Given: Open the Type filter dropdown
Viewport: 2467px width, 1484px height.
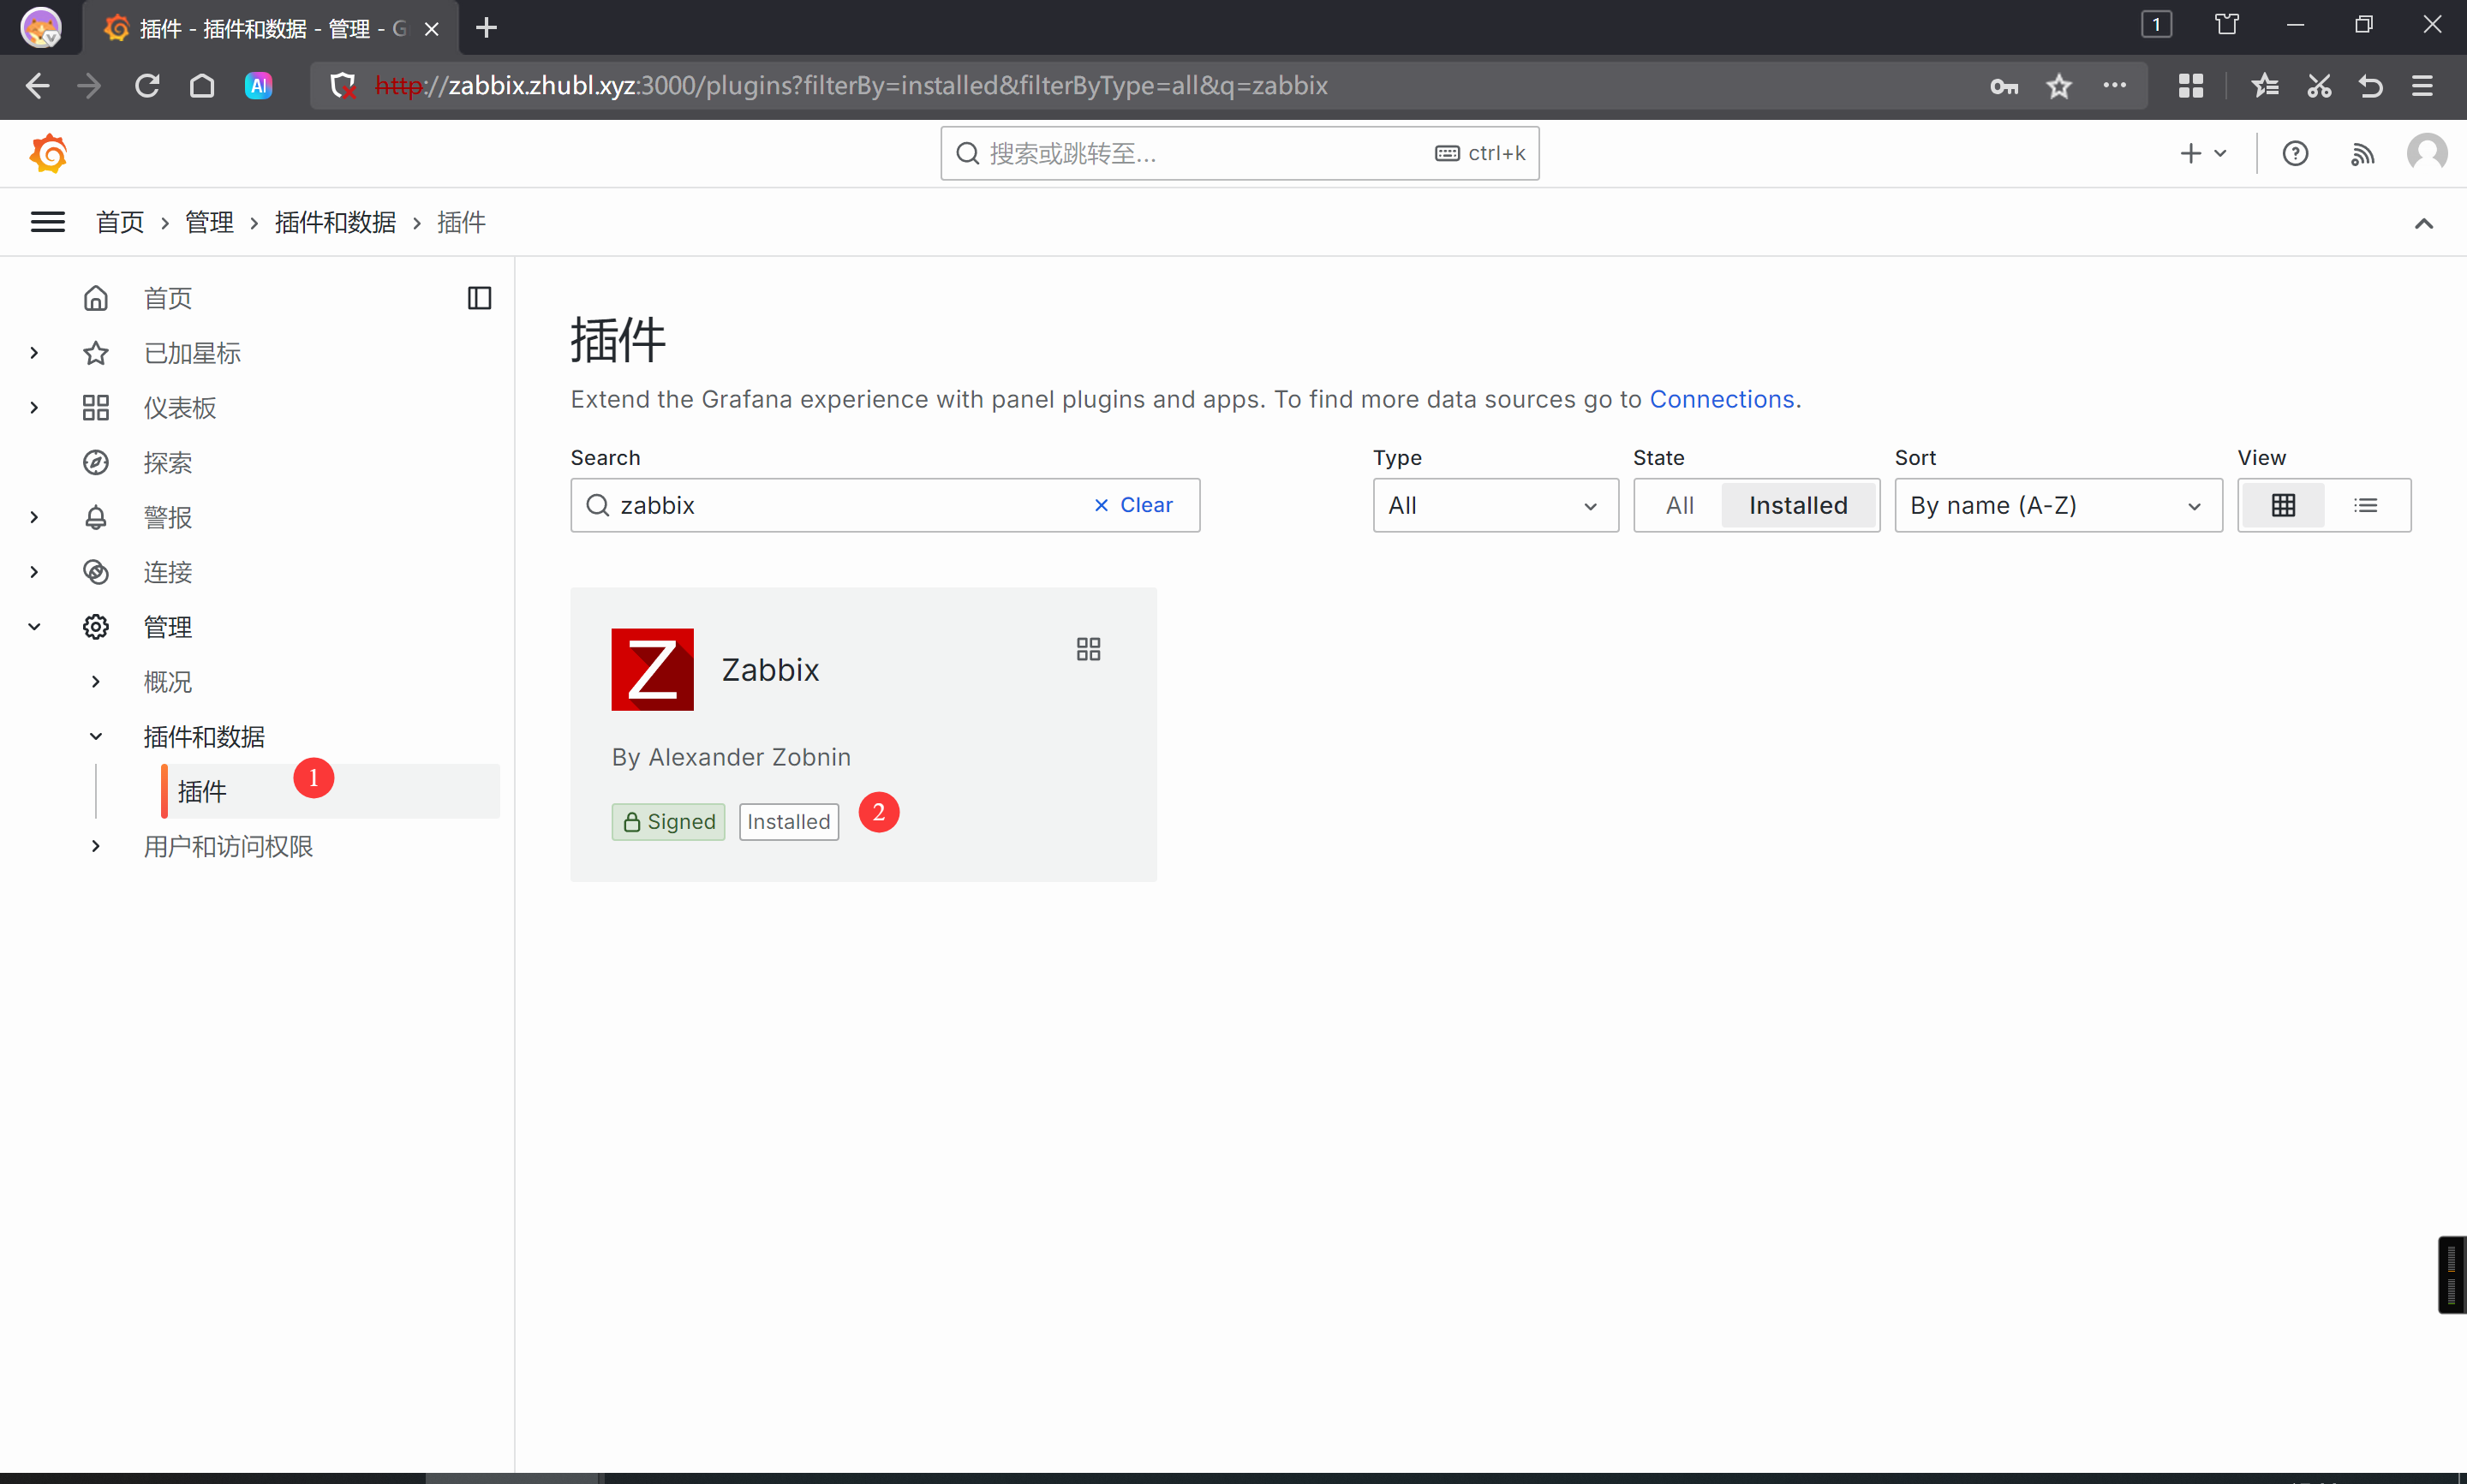Looking at the screenshot, I should tap(1495, 505).
